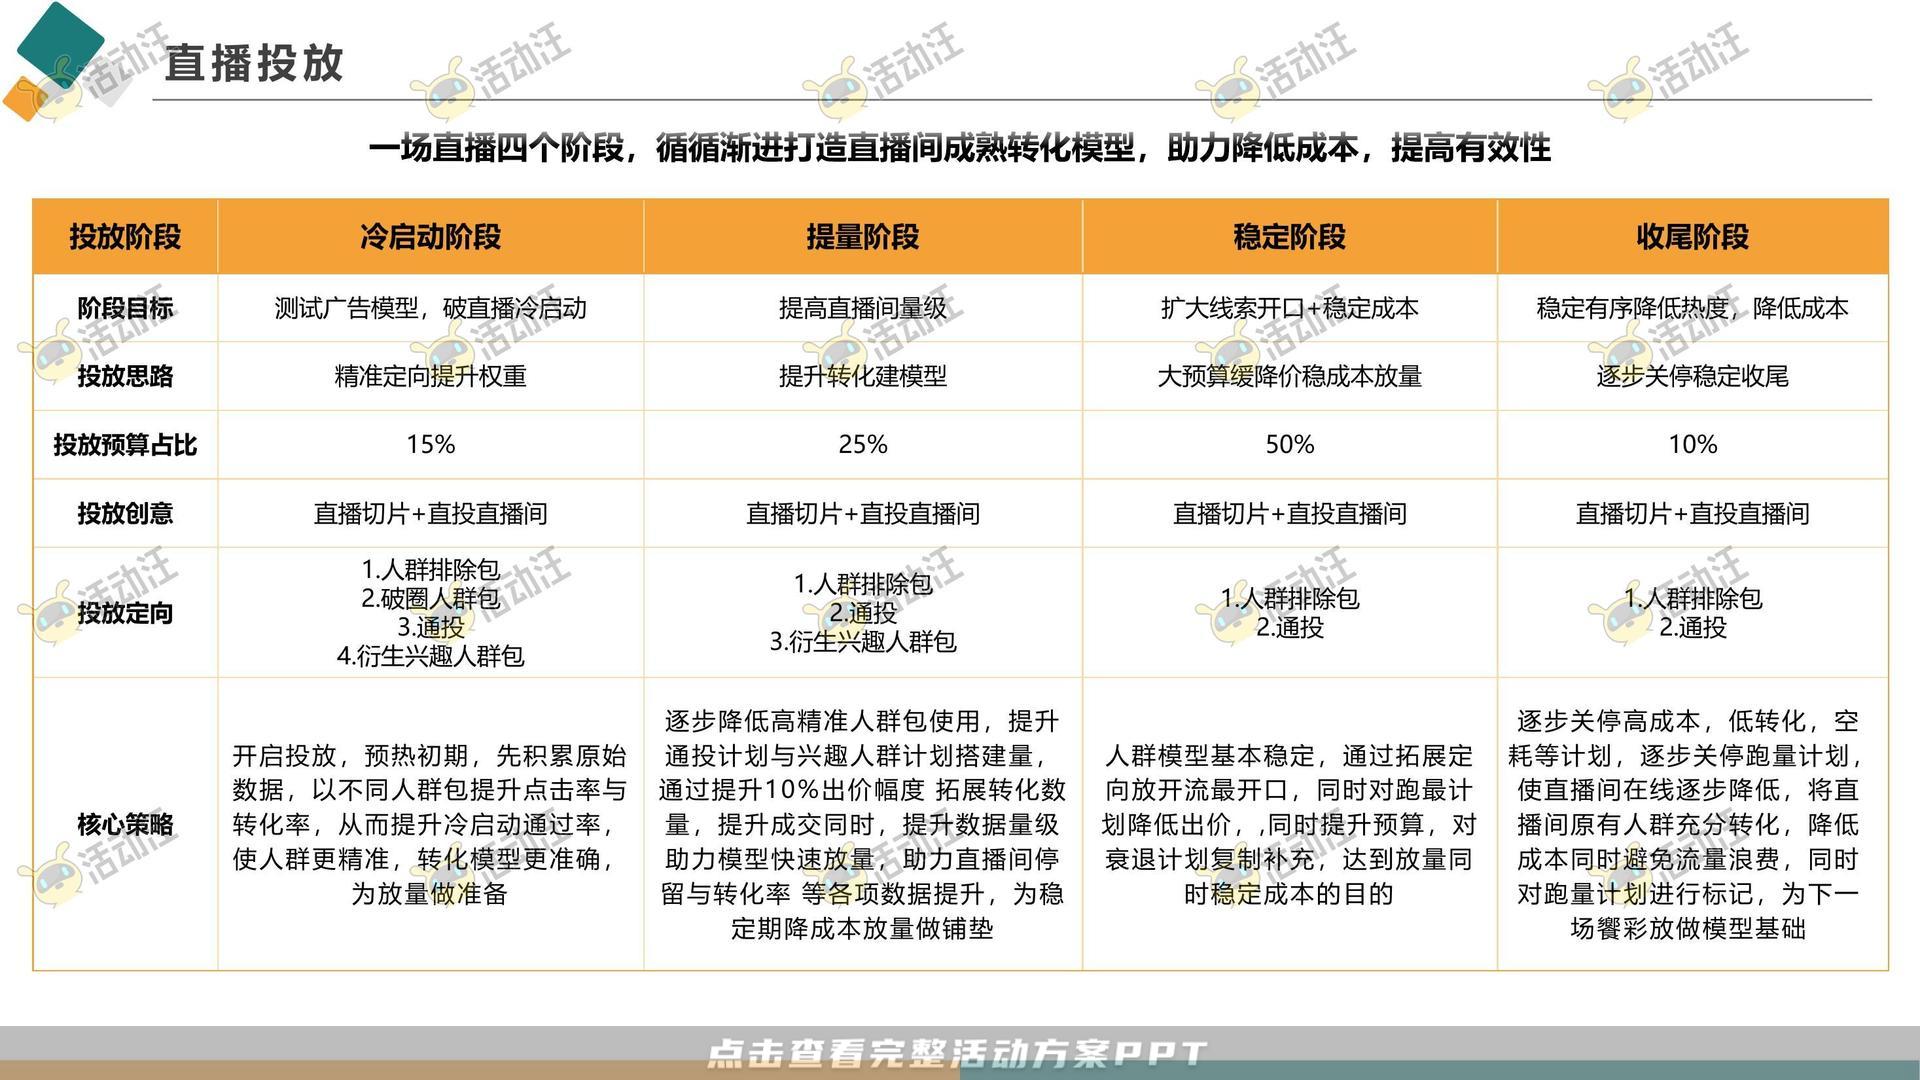1920x1080 pixels.
Task: Select the 提量阶段 column header
Action: click(x=860, y=238)
